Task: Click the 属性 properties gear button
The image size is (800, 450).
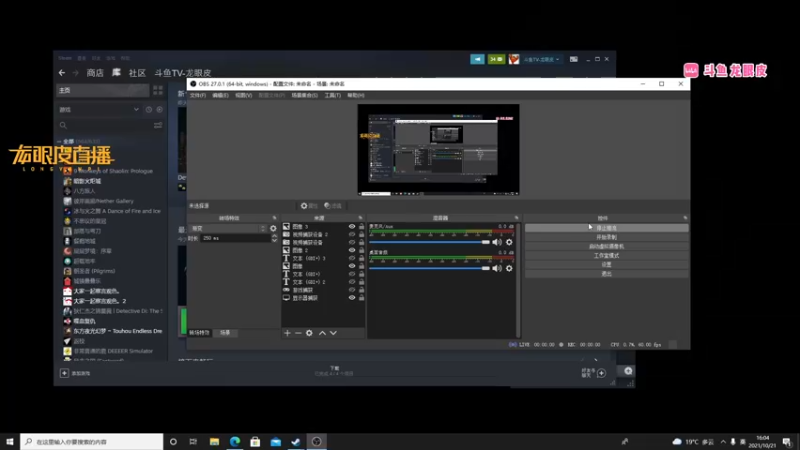Action: point(309,206)
